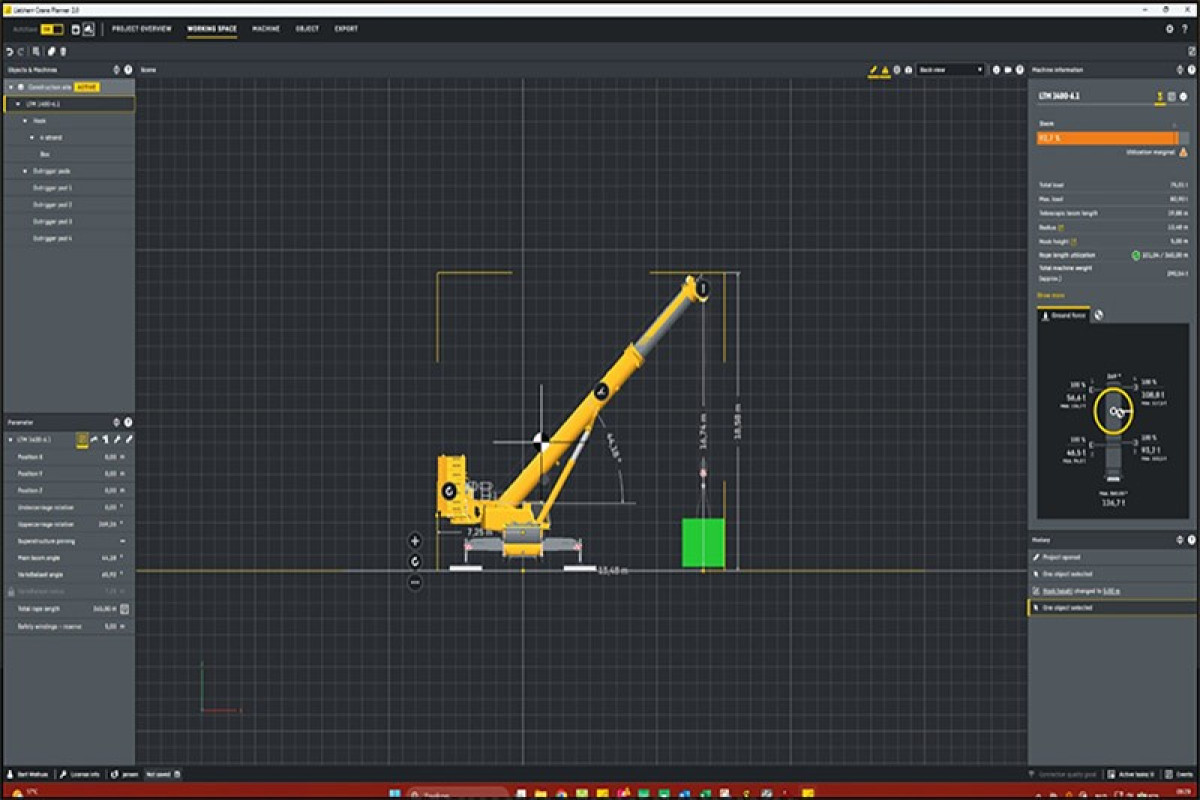Click the circular rotate button near crane

click(x=415, y=561)
